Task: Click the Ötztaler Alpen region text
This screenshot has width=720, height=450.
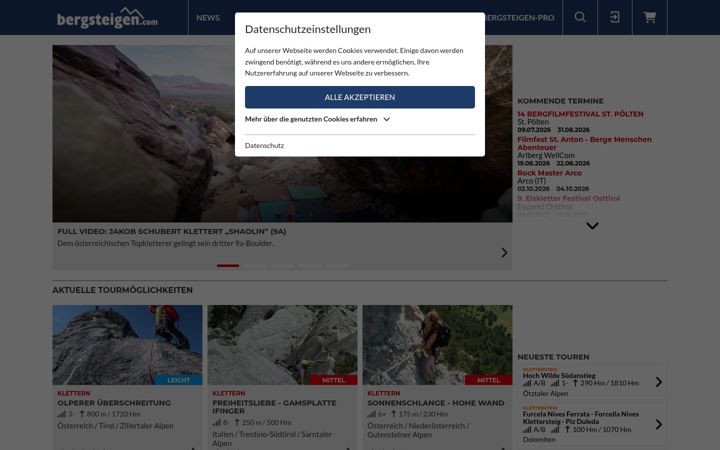Action: pos(545,394)
